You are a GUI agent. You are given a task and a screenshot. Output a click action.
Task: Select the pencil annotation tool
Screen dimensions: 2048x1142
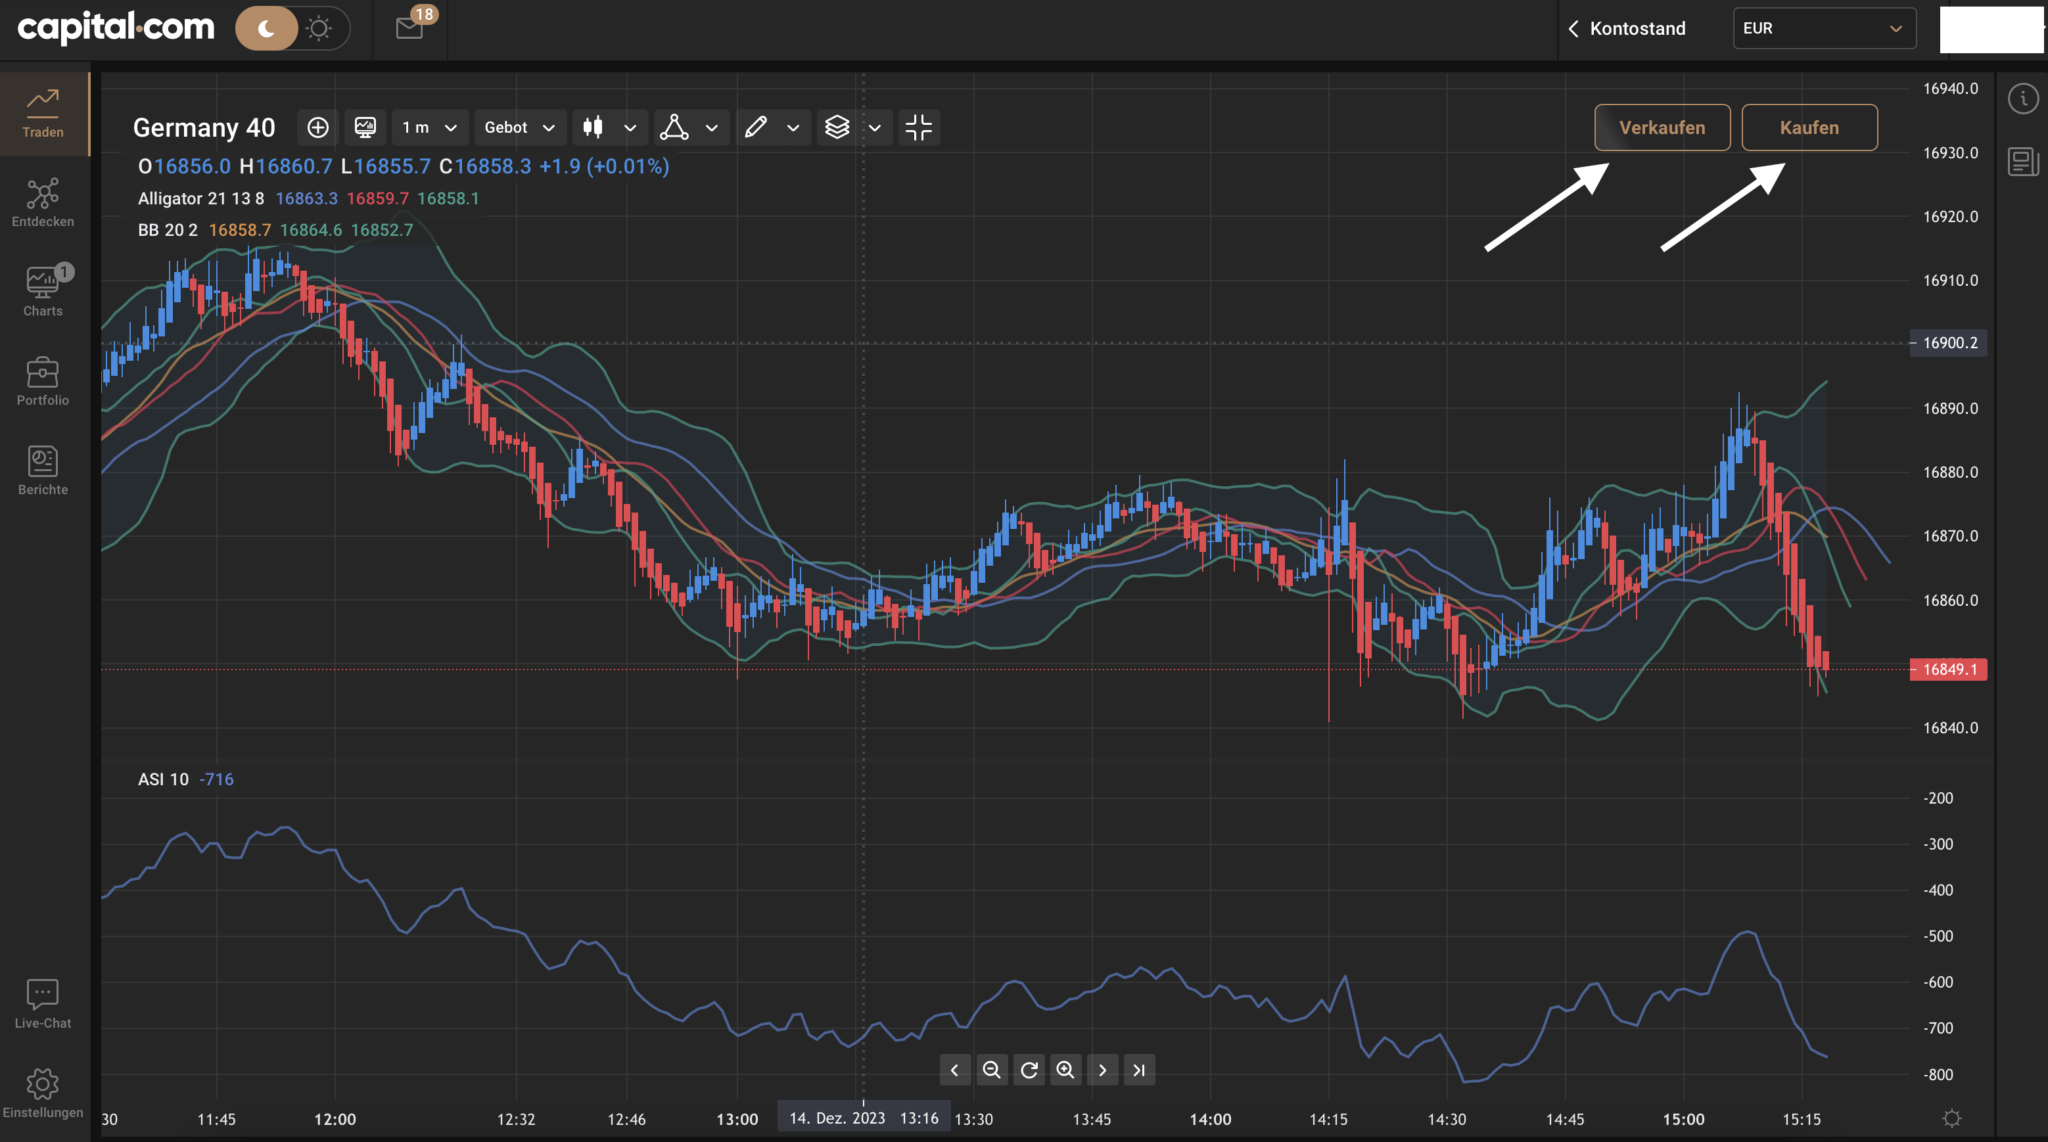pyautogui.click(x=757, y=127)
